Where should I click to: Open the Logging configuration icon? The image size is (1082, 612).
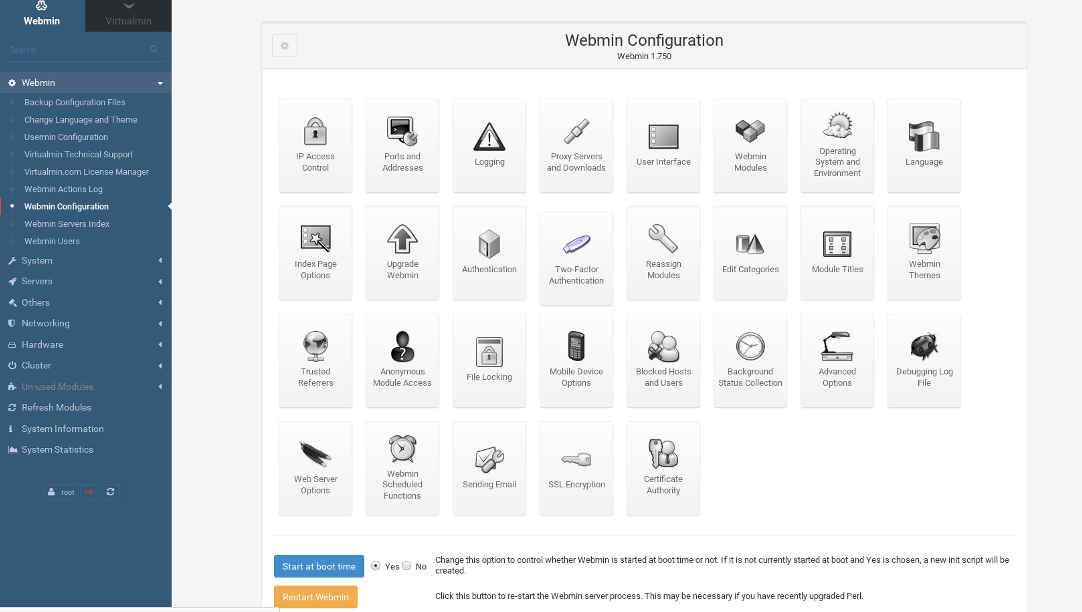(x=489, y=146)
